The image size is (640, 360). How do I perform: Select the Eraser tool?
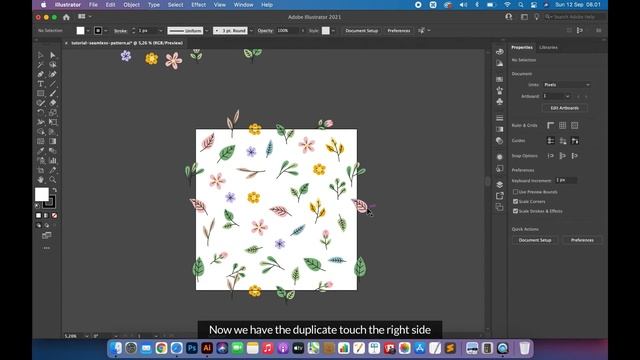pyautogui.click(x=53, y=103)
